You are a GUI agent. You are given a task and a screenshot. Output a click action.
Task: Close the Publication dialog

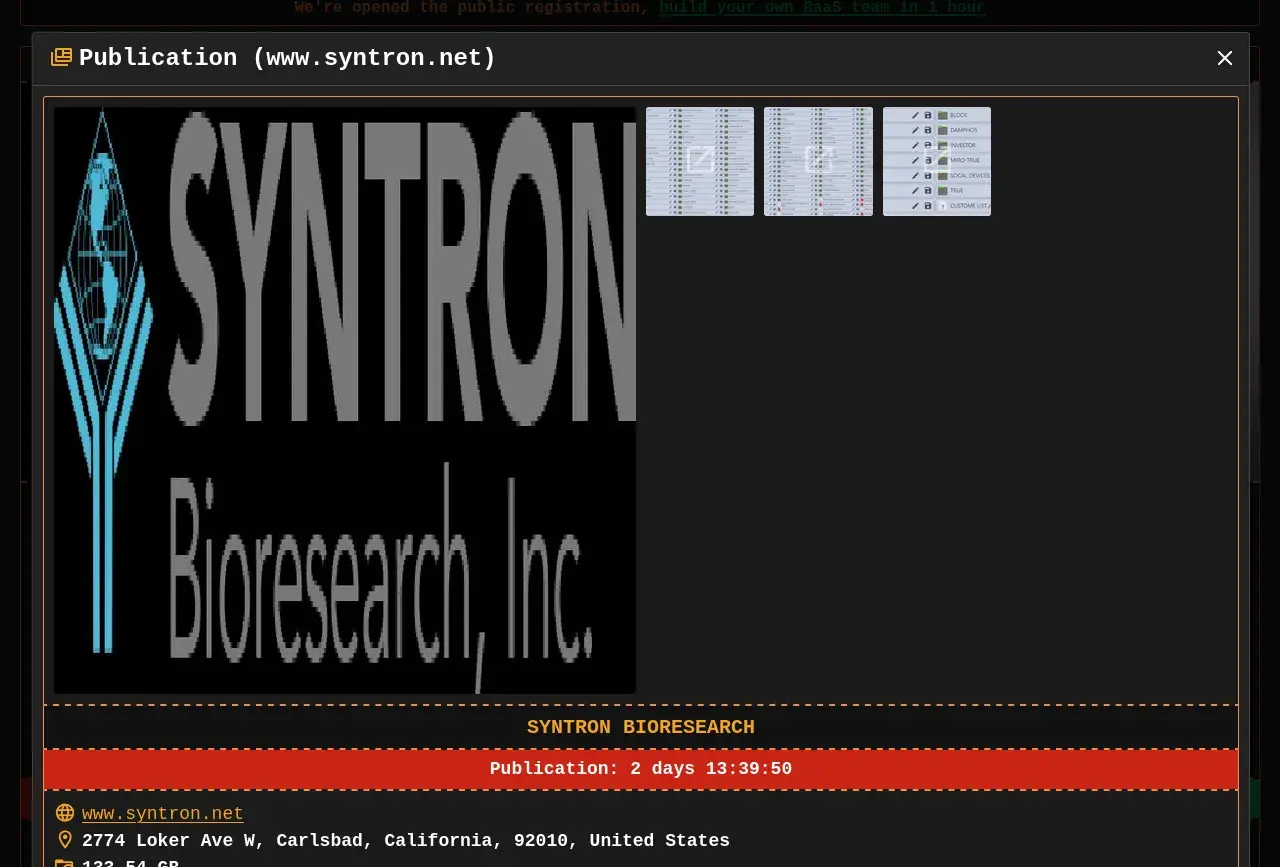(x=1225, y=58)
